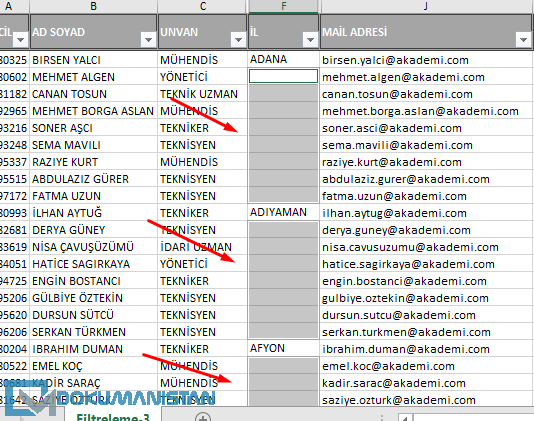Viewport: 534px width, 421px height.
Task: Open the UNVAN filter dropdown
Action: tap(238, 40)
